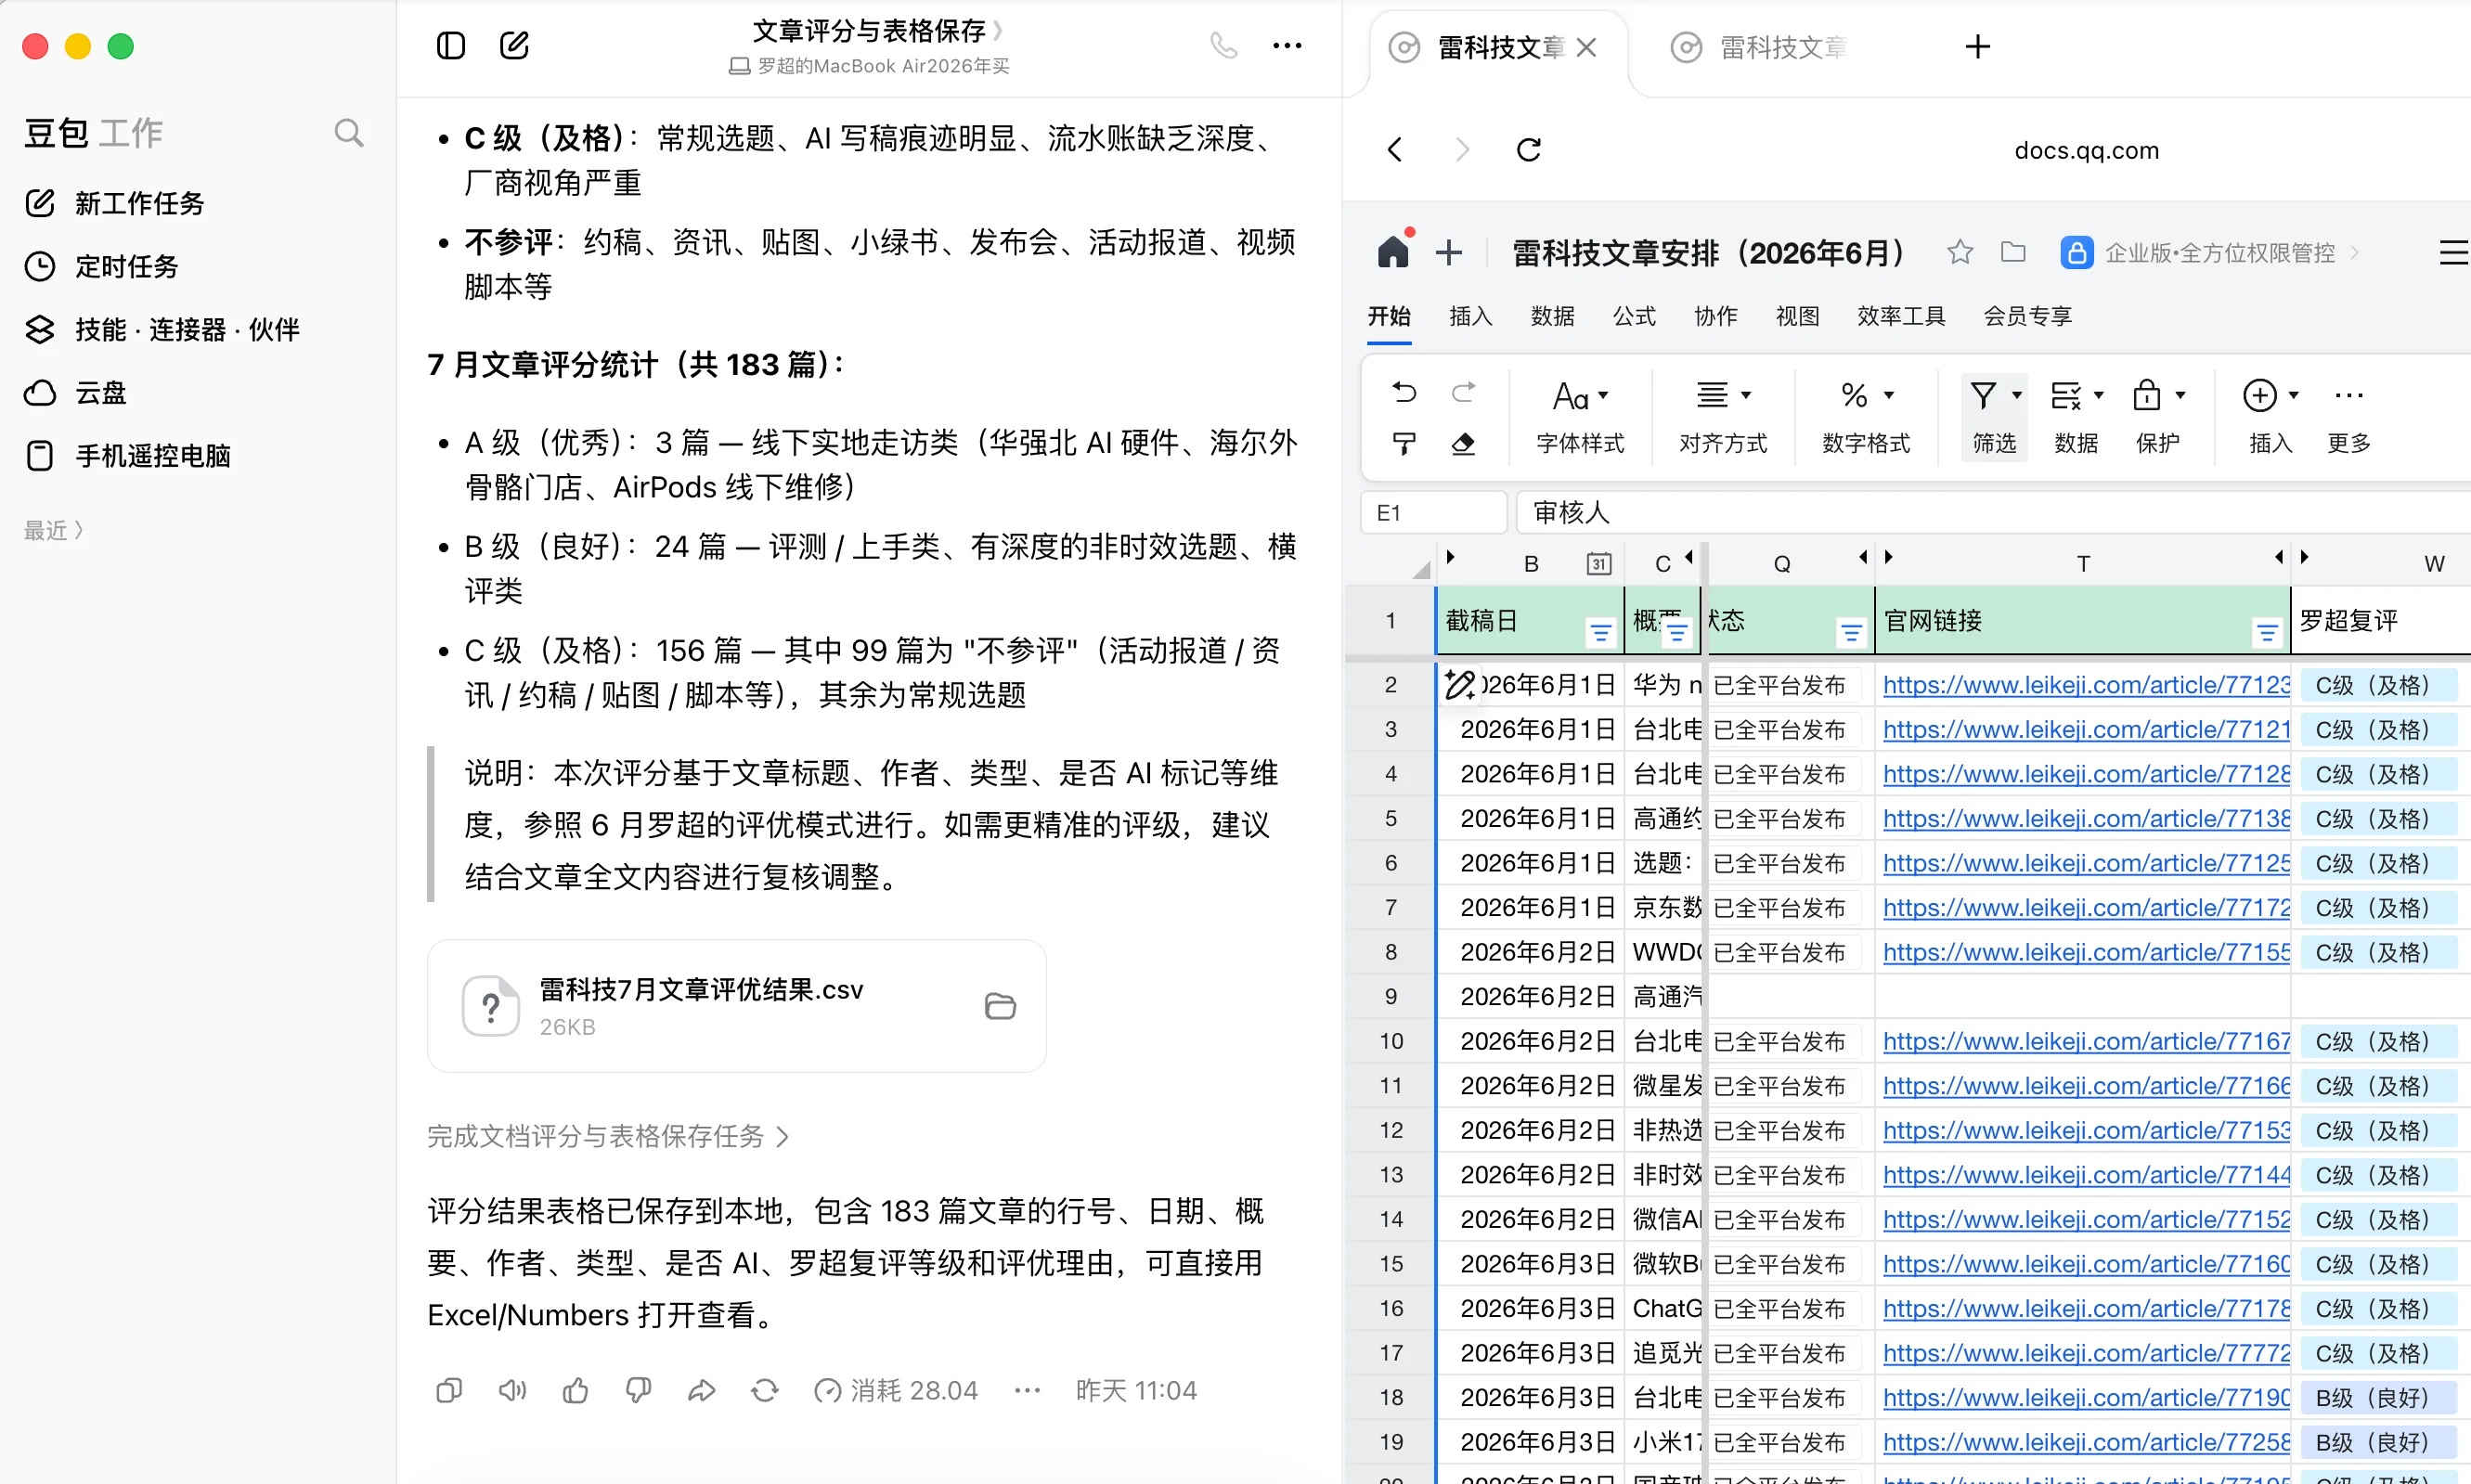
Task: Open the 插入 toolbar dropdown
Action: (x=2270, y=417)
